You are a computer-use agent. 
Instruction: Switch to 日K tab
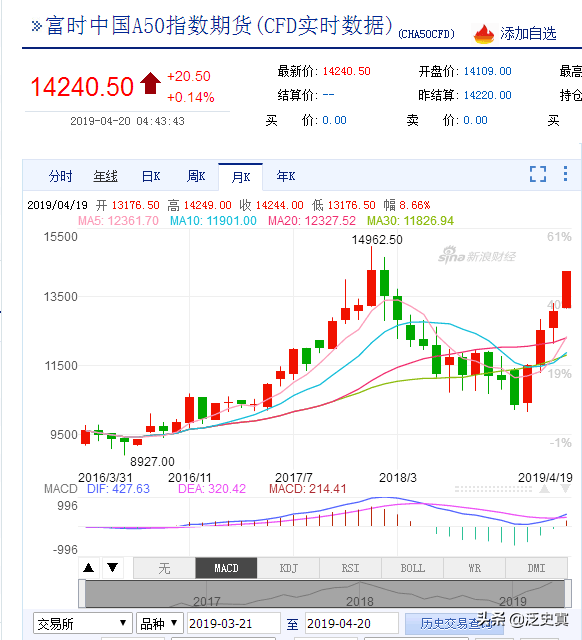pos(151,176)
